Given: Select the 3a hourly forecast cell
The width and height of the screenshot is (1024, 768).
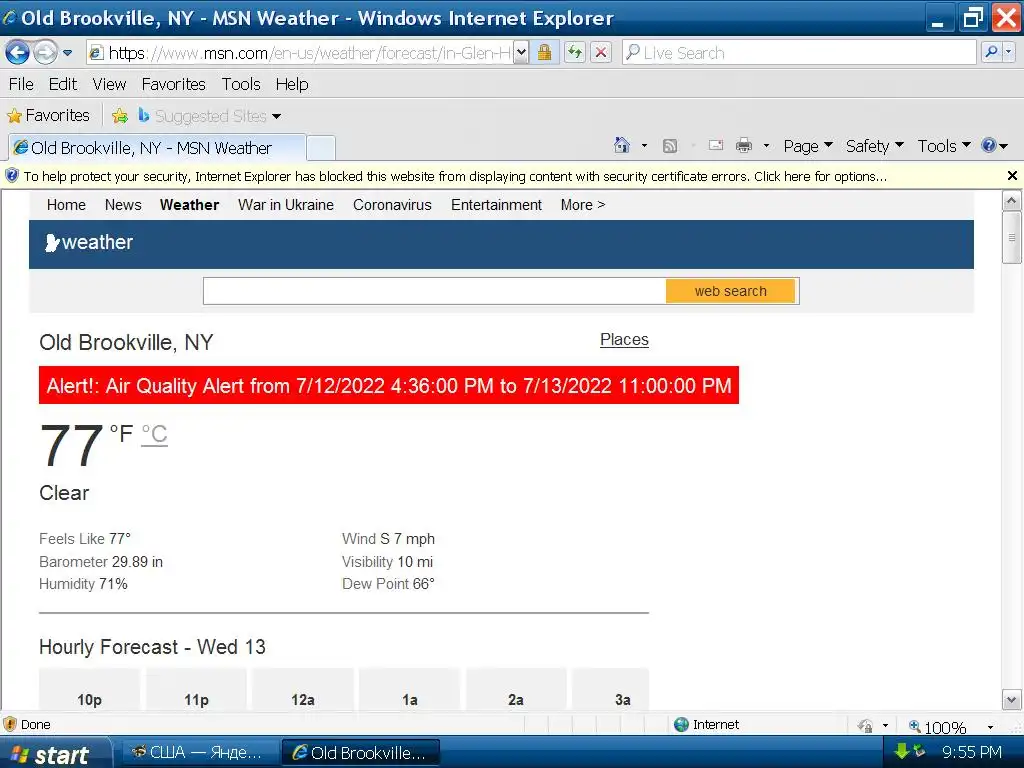Looking at the screenshot, I should [611, 691].
